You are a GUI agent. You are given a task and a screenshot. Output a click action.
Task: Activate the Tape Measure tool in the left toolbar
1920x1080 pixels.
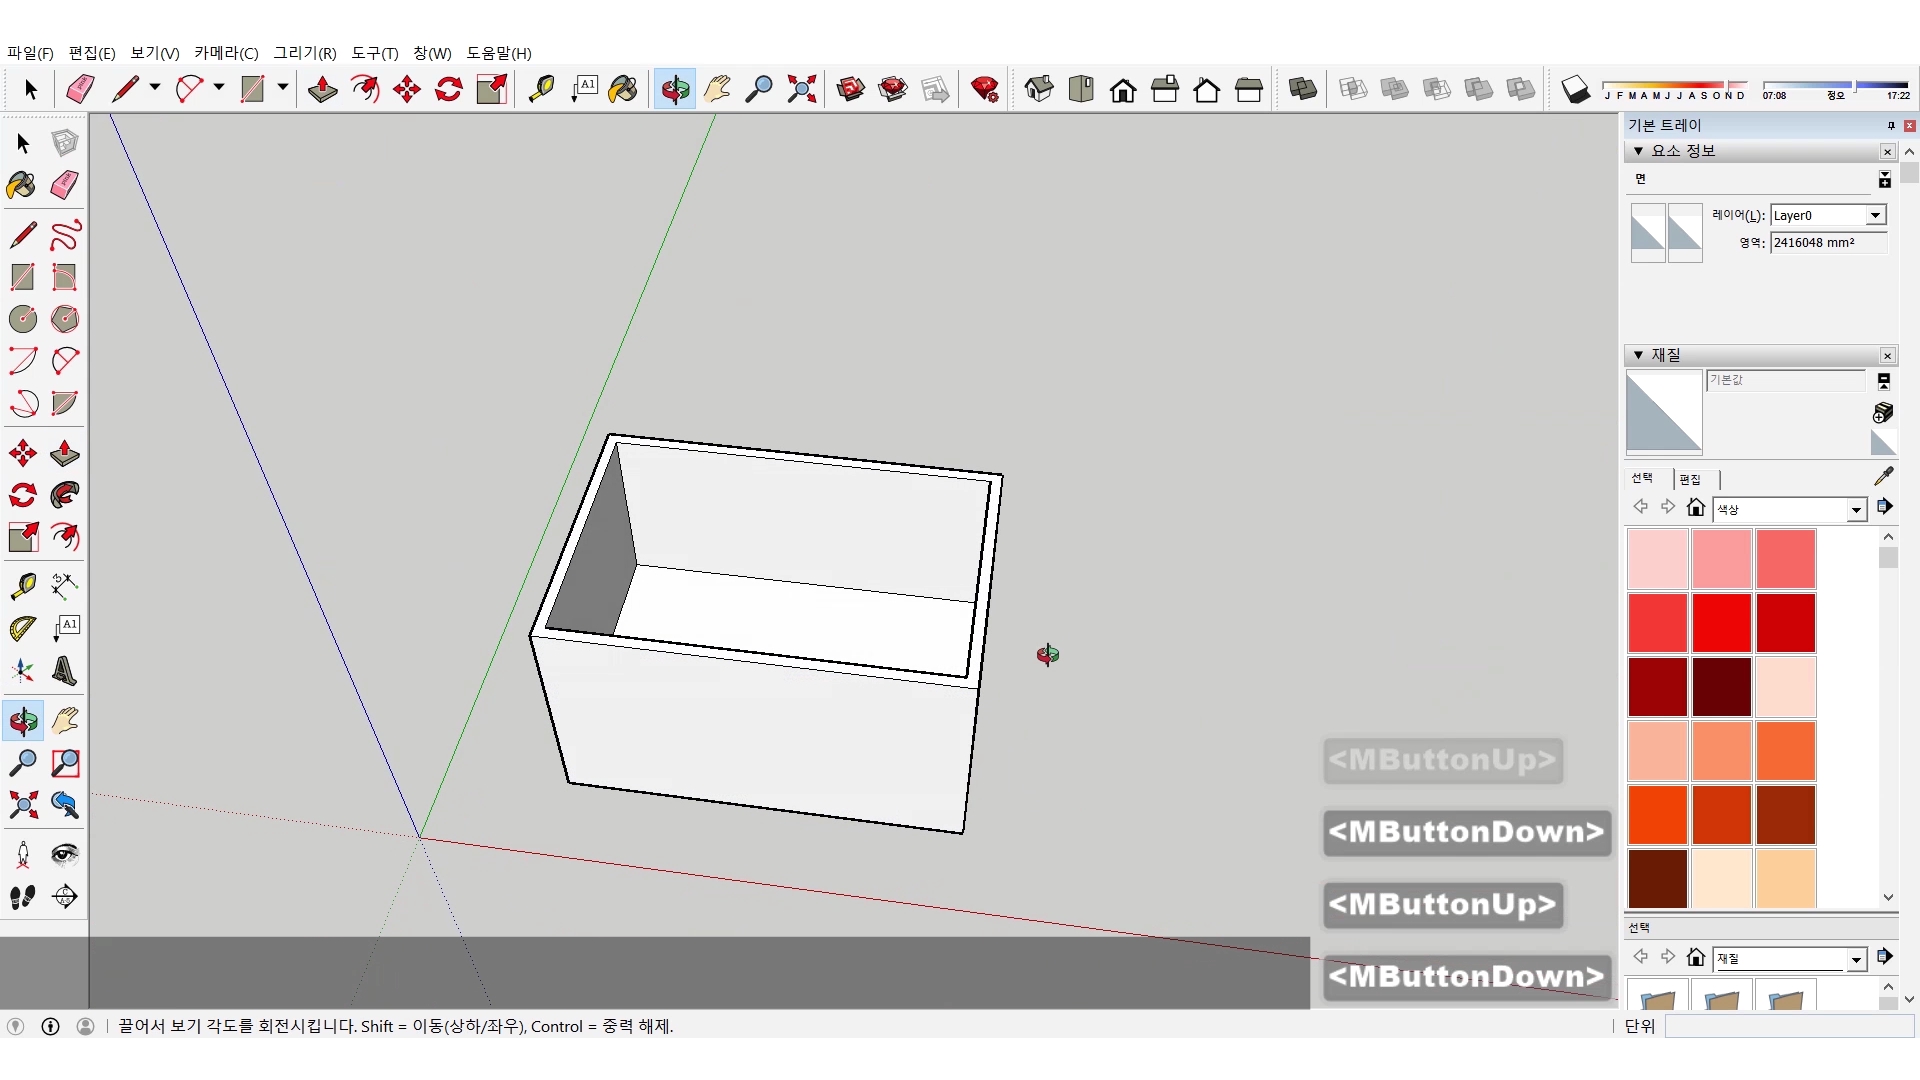click(x=22, y=585)
